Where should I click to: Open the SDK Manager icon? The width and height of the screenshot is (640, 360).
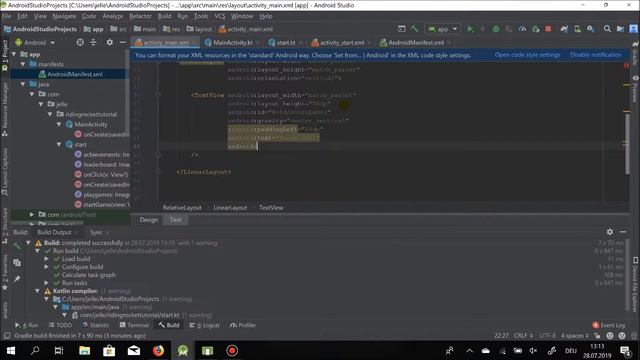point(591,29)
